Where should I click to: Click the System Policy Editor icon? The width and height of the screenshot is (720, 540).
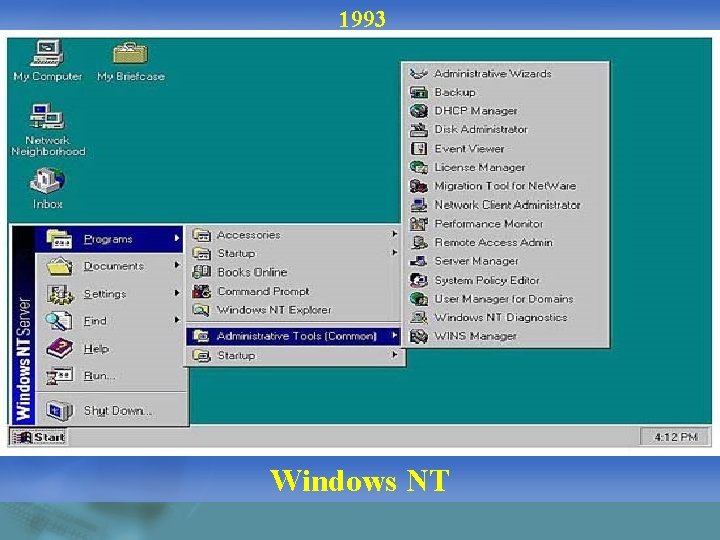tap(418, 280)
